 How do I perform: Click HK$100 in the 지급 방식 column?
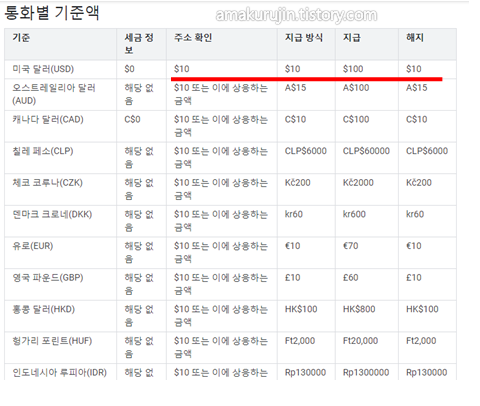pos(301,309)
